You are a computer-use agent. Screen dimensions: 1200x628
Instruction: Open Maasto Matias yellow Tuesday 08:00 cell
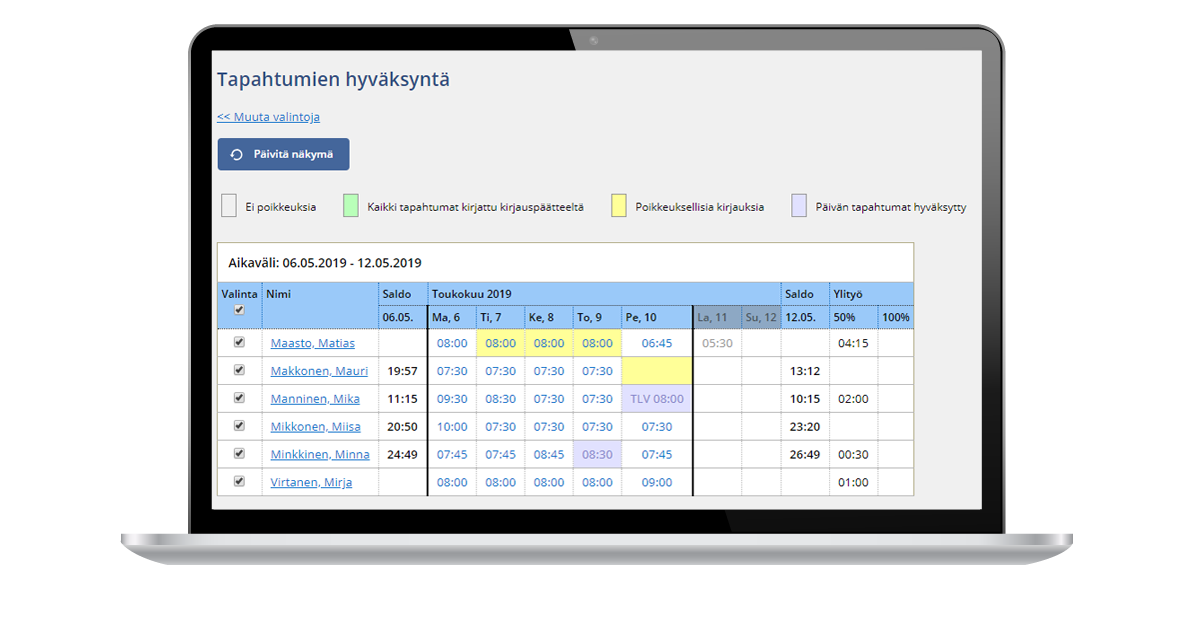click(500, 343)
